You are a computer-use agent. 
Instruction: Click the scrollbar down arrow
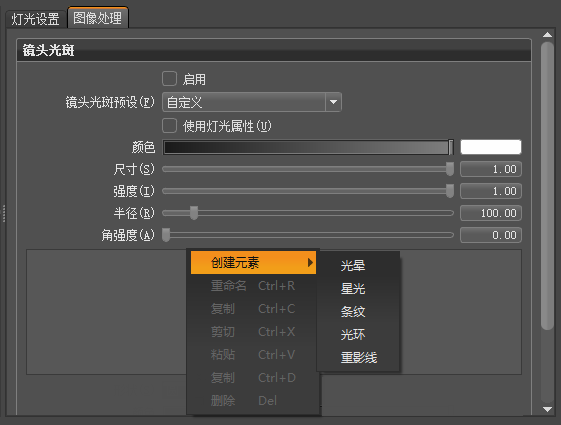tap(547, 409)
